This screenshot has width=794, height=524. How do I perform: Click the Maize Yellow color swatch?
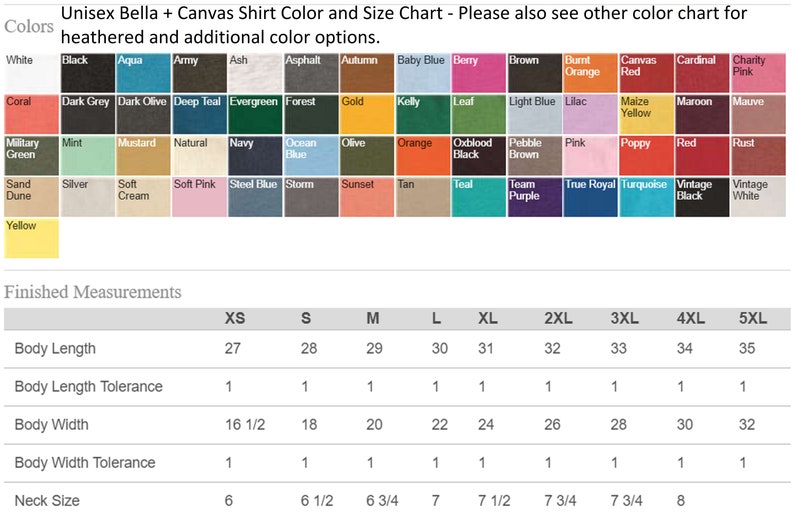pos(646,114)
